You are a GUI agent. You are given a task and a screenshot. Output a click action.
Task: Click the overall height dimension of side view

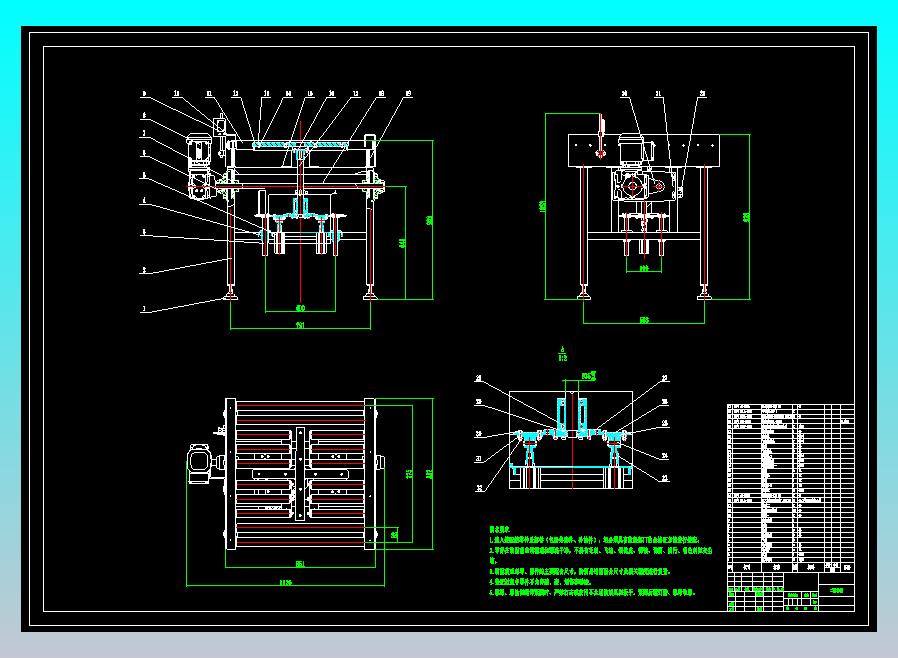(x=543, y=206)
